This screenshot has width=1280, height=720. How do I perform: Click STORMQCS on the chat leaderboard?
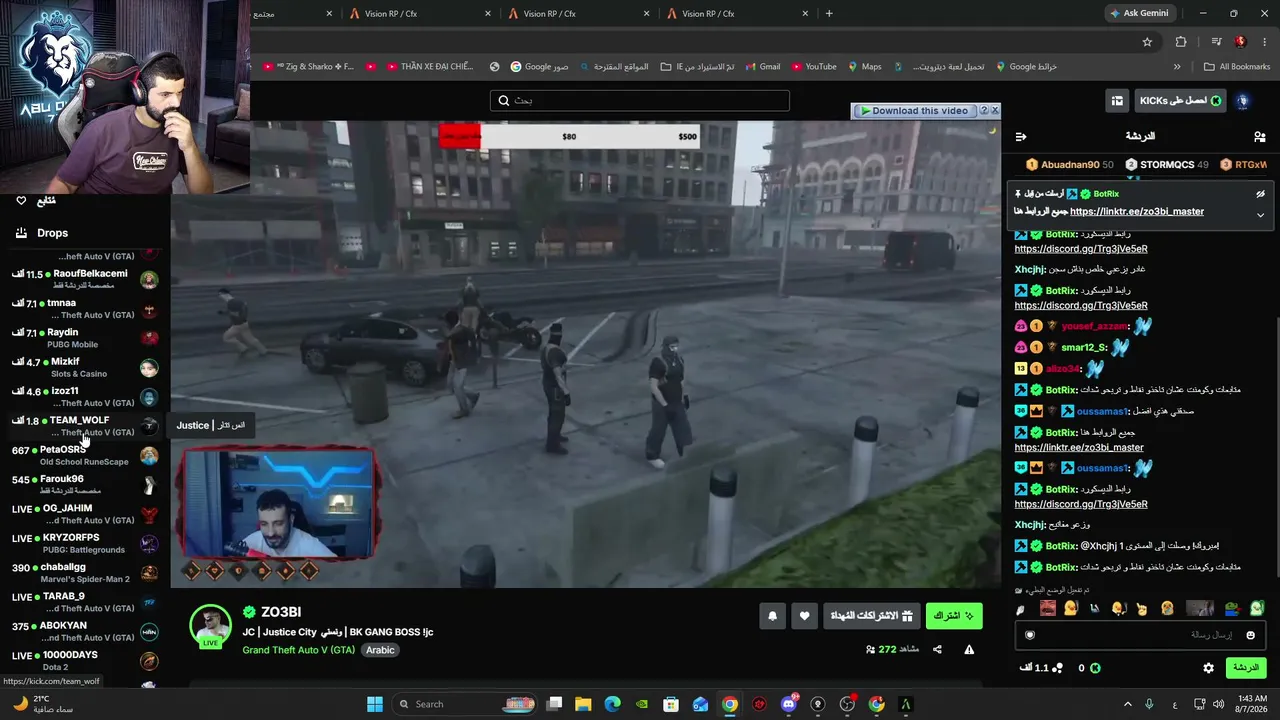[1167, 164]
